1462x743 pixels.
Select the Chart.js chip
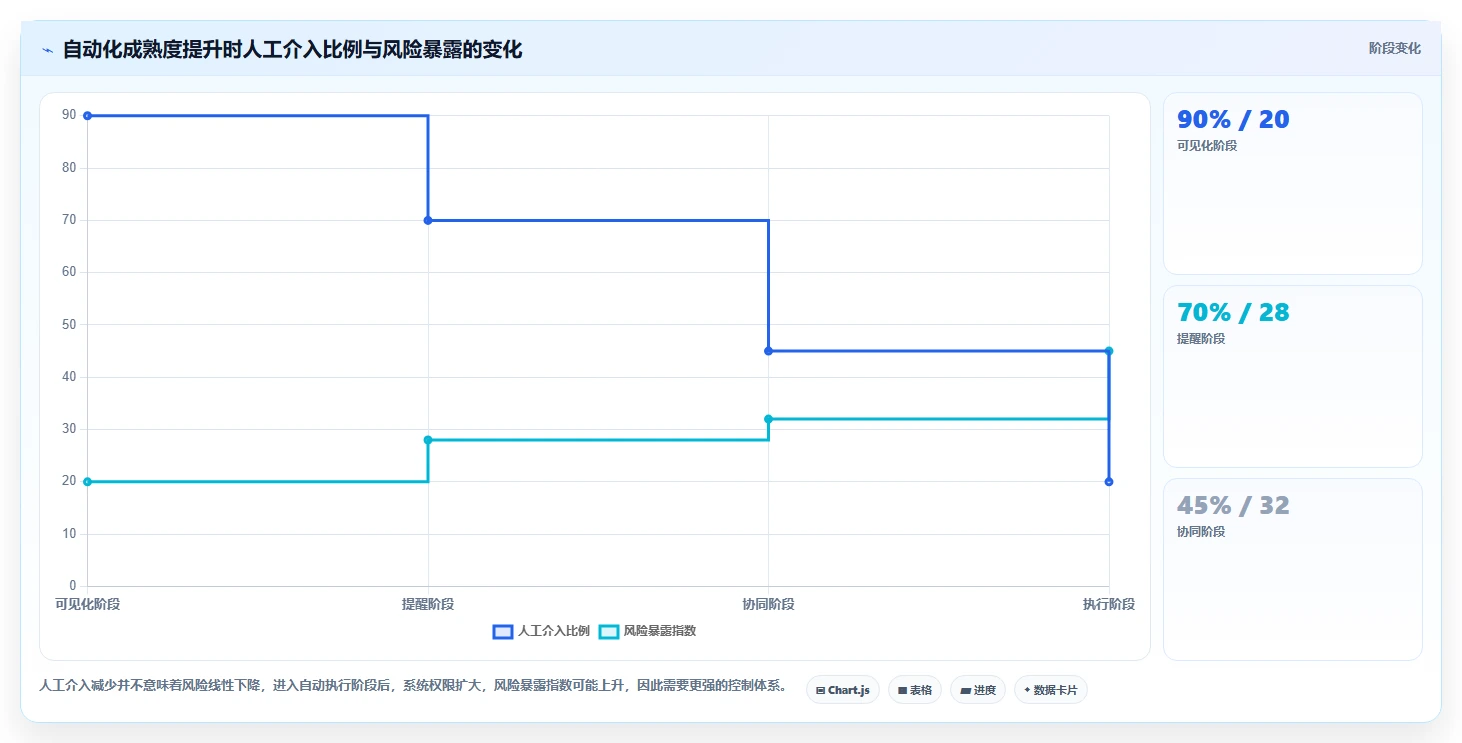pyautogui.click(x=843, y=690)
